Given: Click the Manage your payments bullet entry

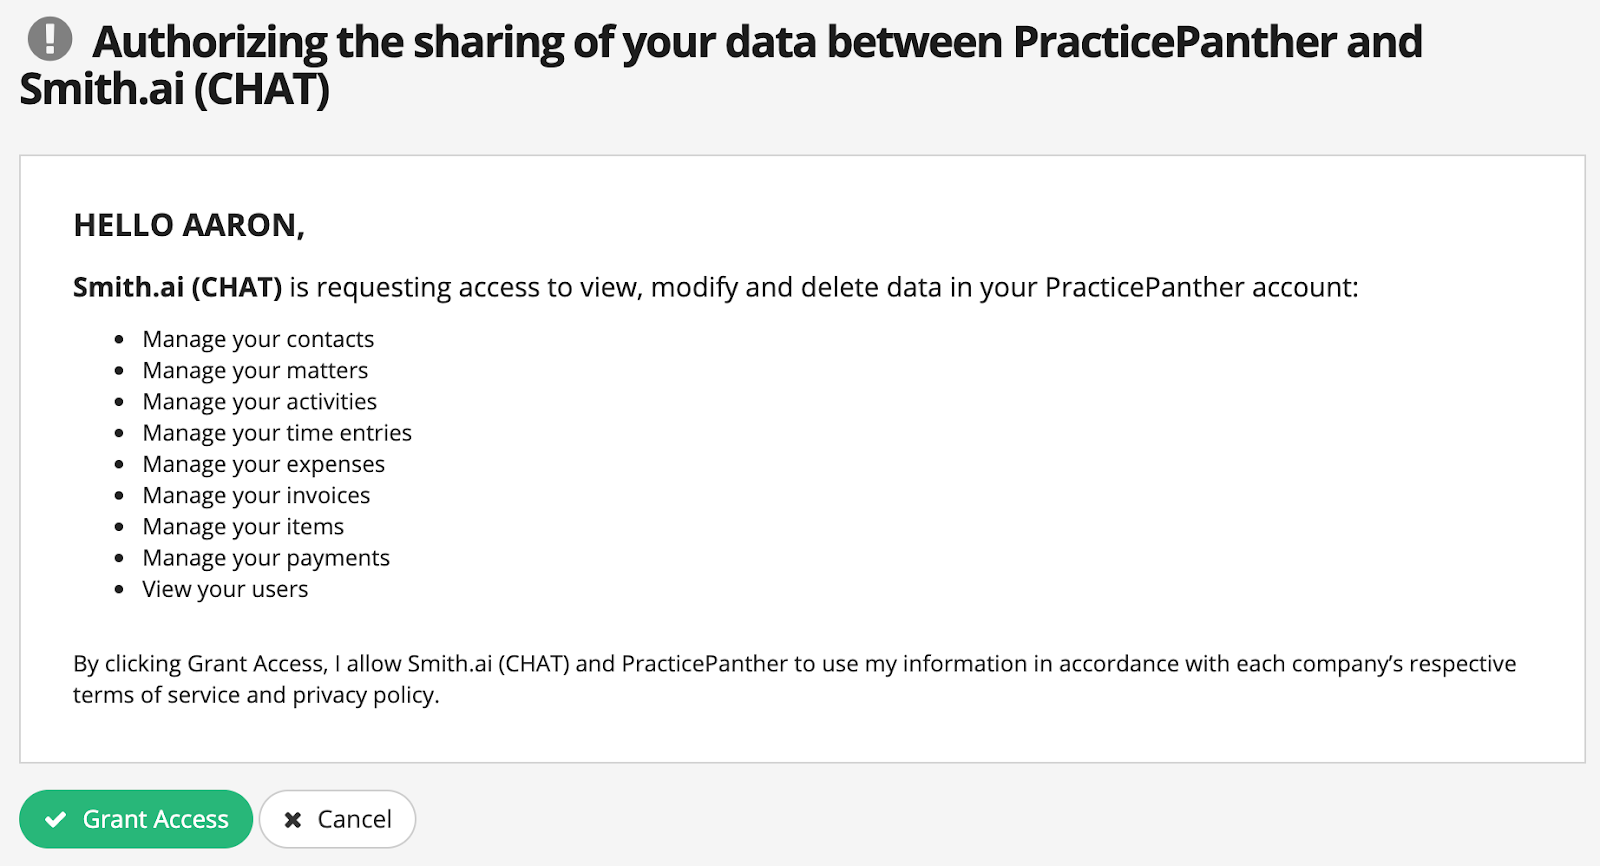Looking at the screenshot, I should click(266, 558).
